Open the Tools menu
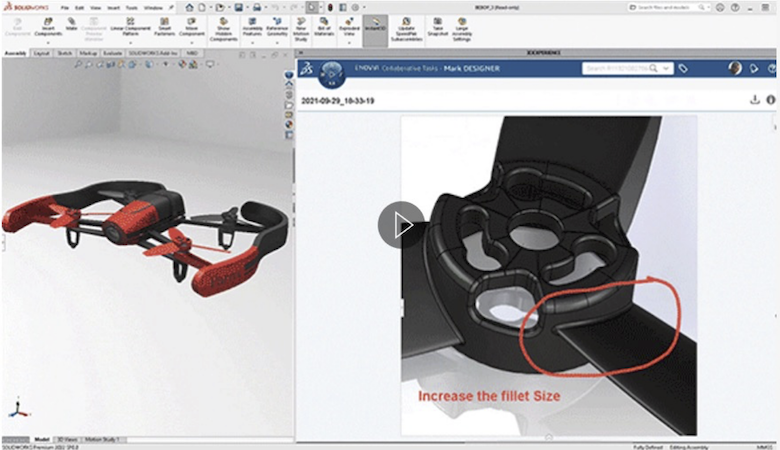The height and width of the screenshot is (450, 780). [x=132, y=7]
